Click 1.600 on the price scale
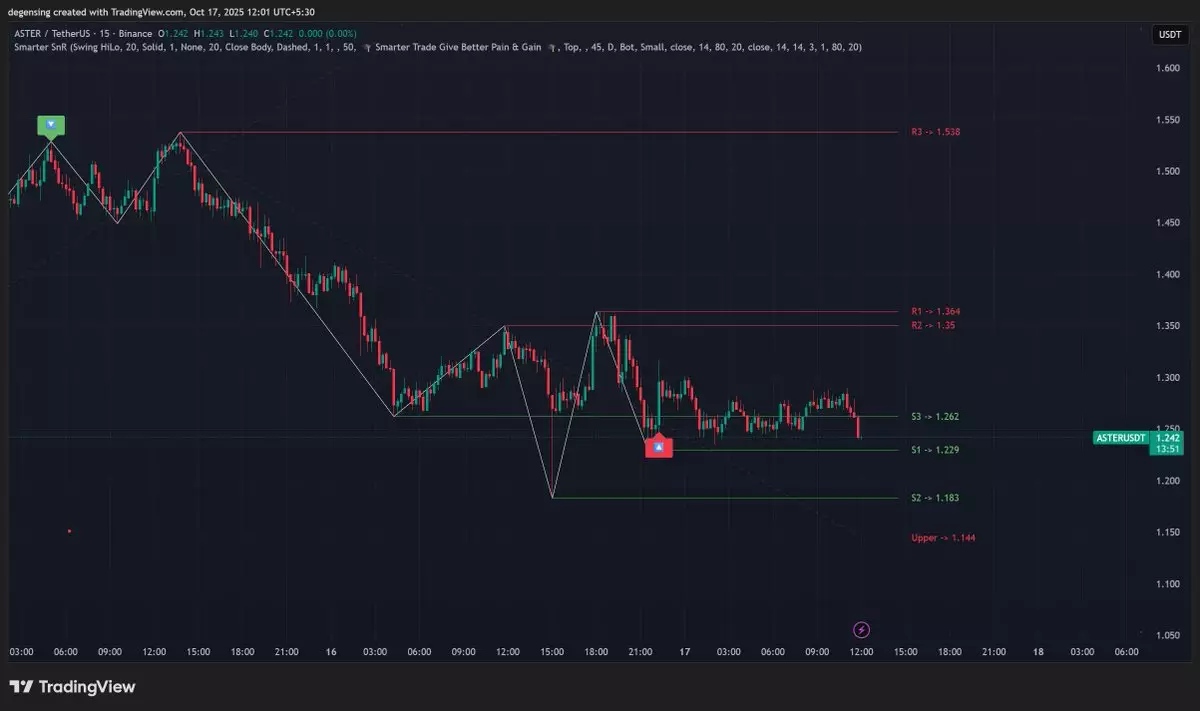1200x711 pixels. (1167, 68)
